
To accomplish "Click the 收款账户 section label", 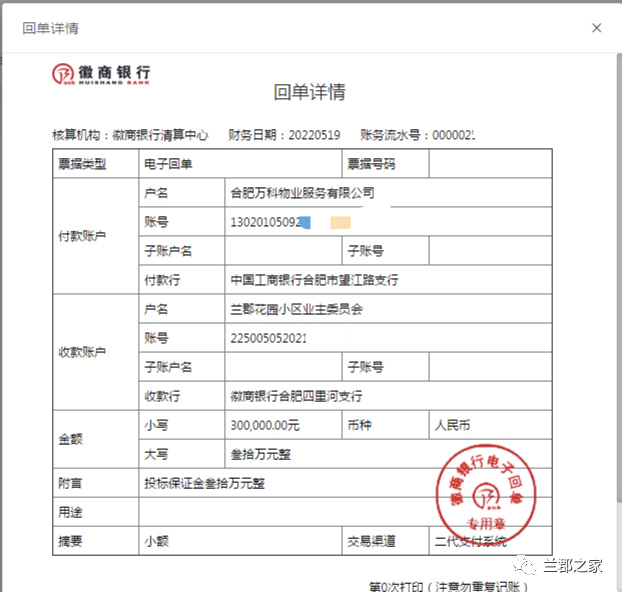I will [82, 352].
